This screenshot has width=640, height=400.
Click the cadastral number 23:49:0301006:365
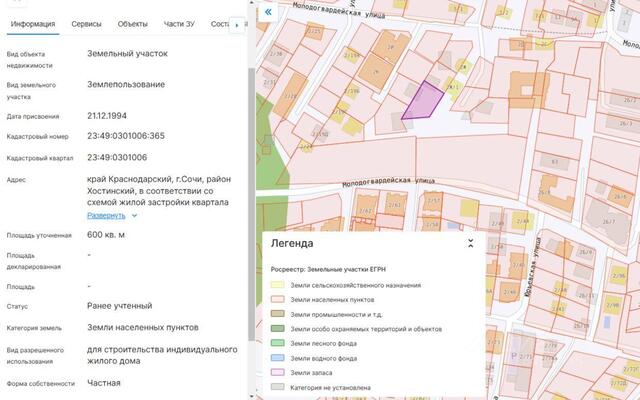pos(126,136)
